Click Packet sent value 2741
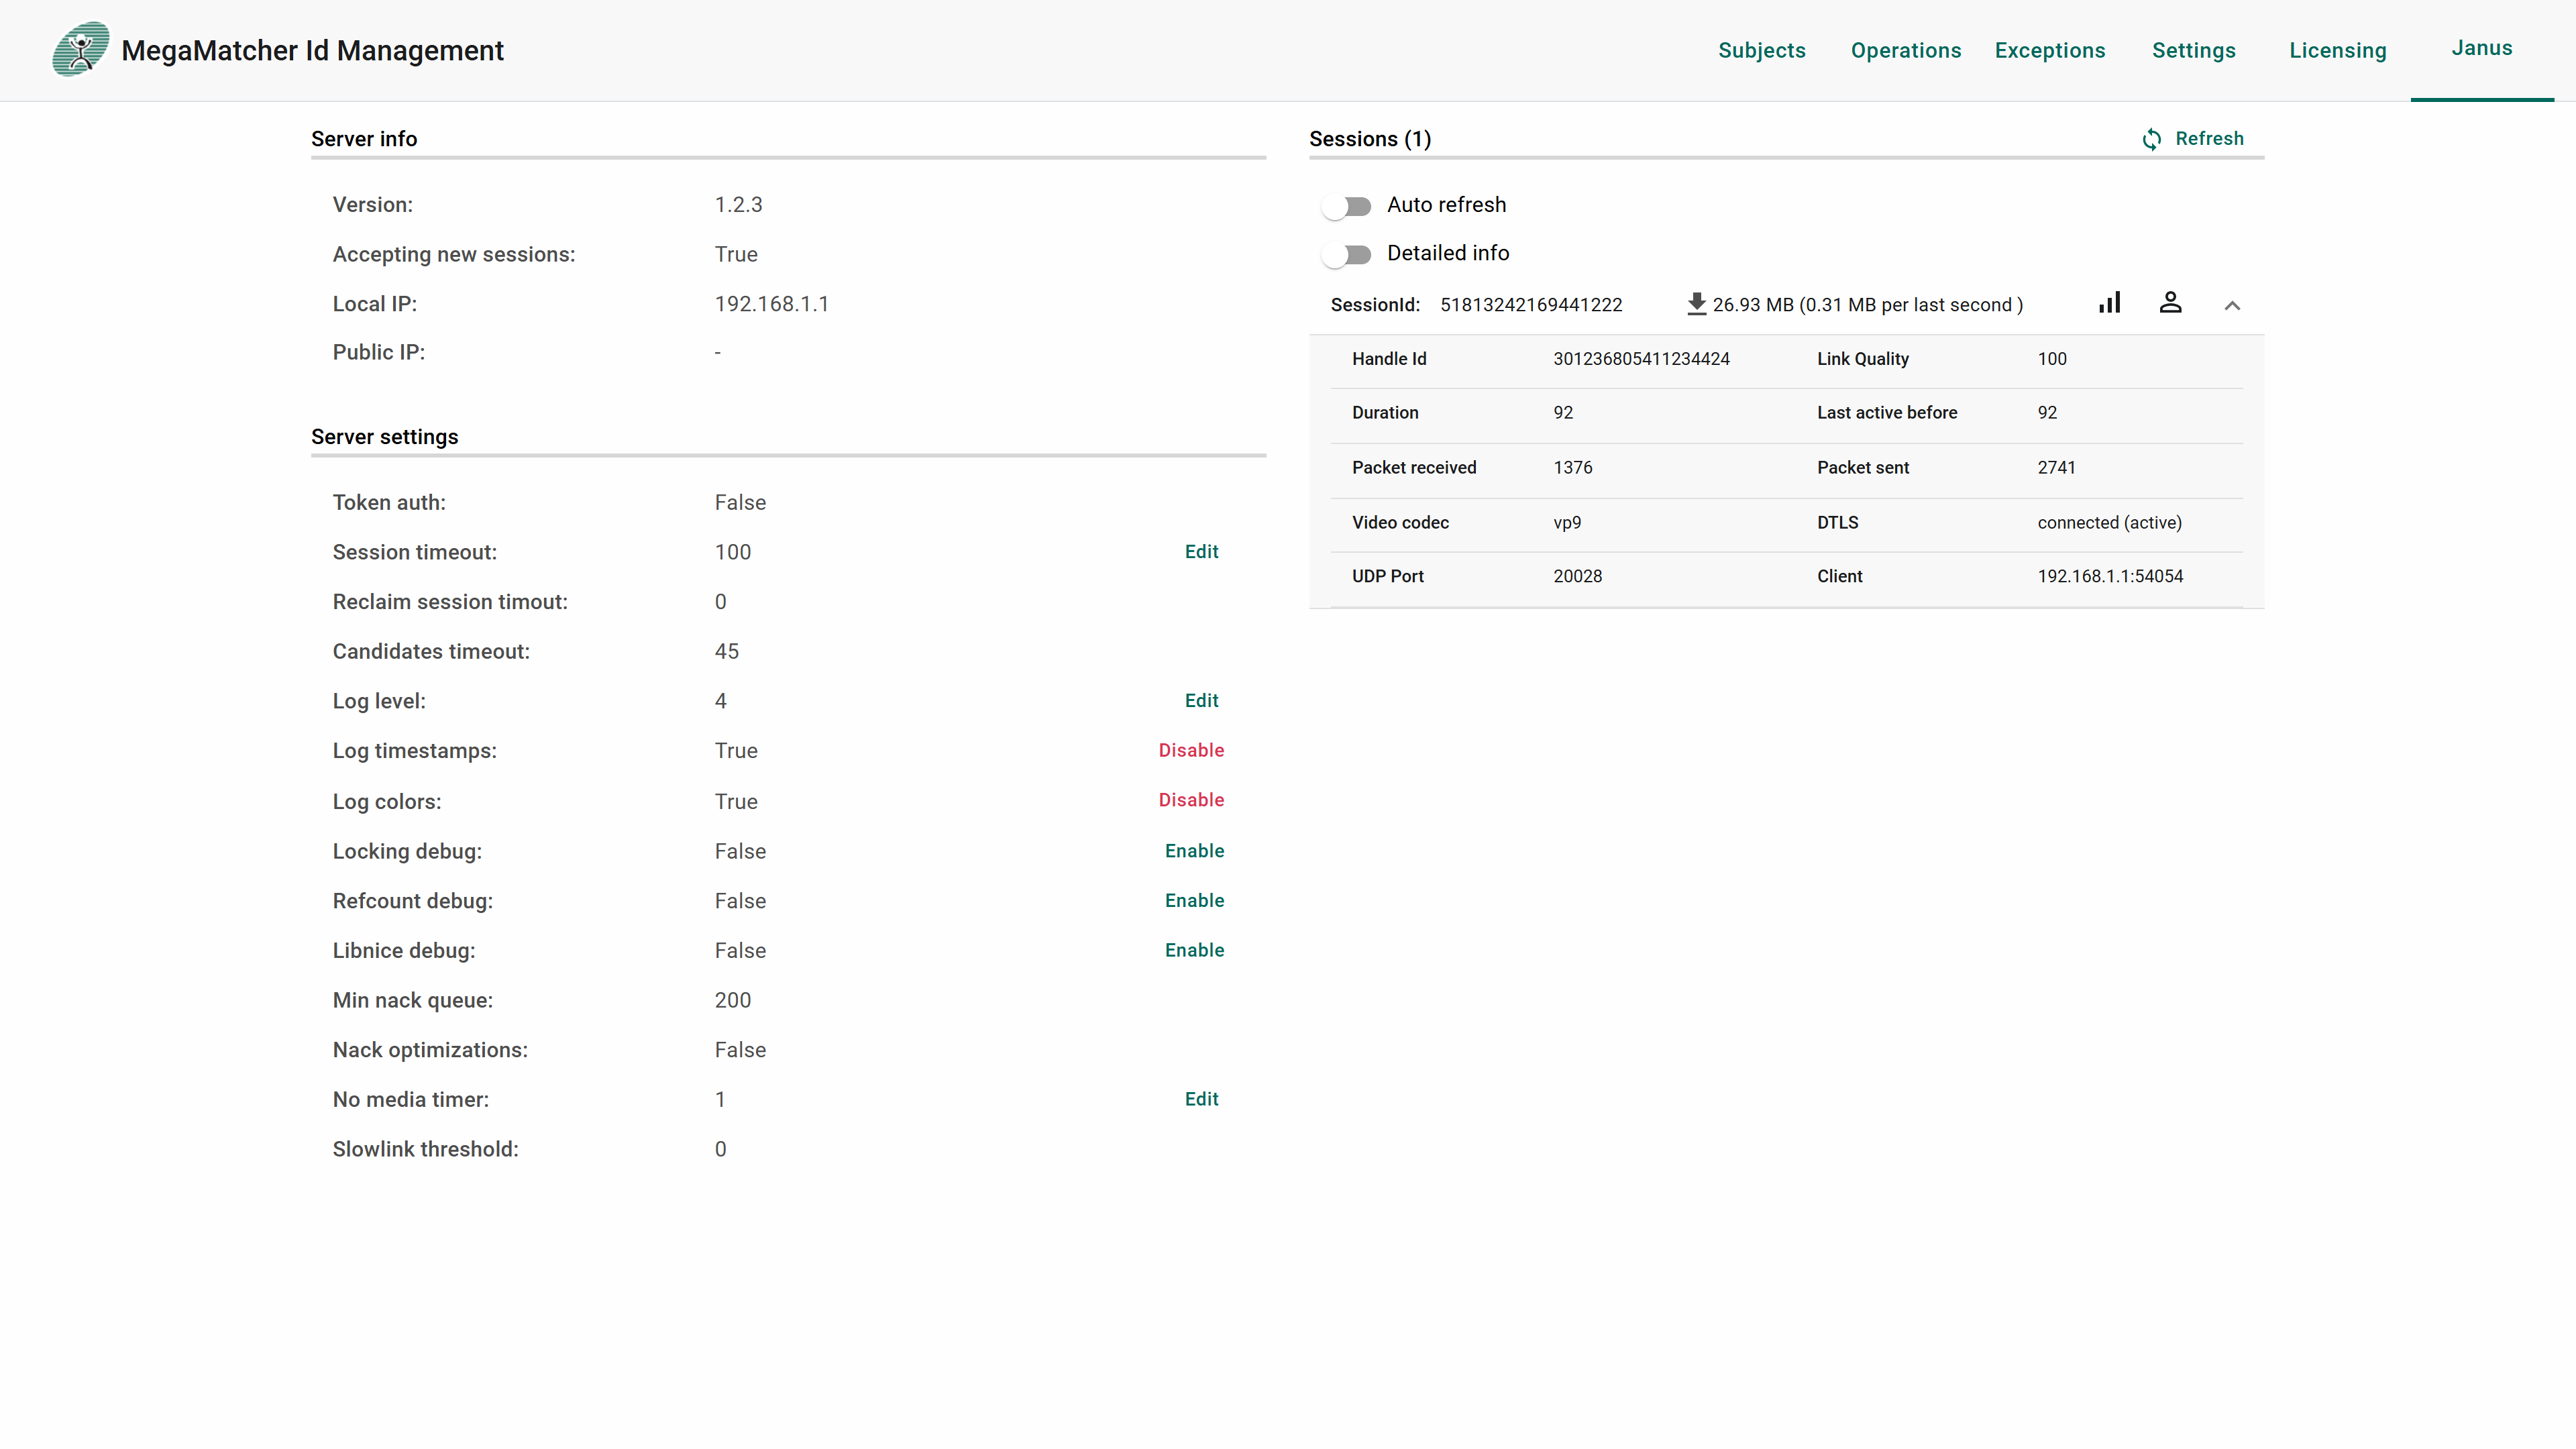This screenshot has height=1449, width=2576. (2056, 467)
